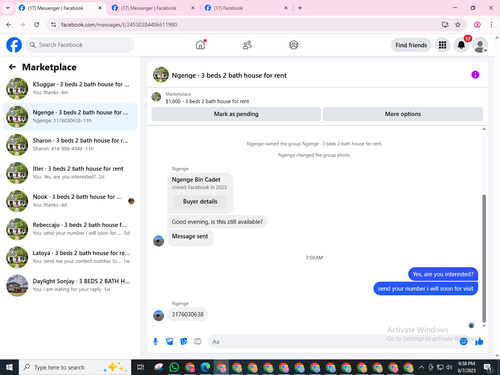This screenshot has width=500, height=375.
Task: Open the Groups icon in top navigation
Action: [294, 45]
